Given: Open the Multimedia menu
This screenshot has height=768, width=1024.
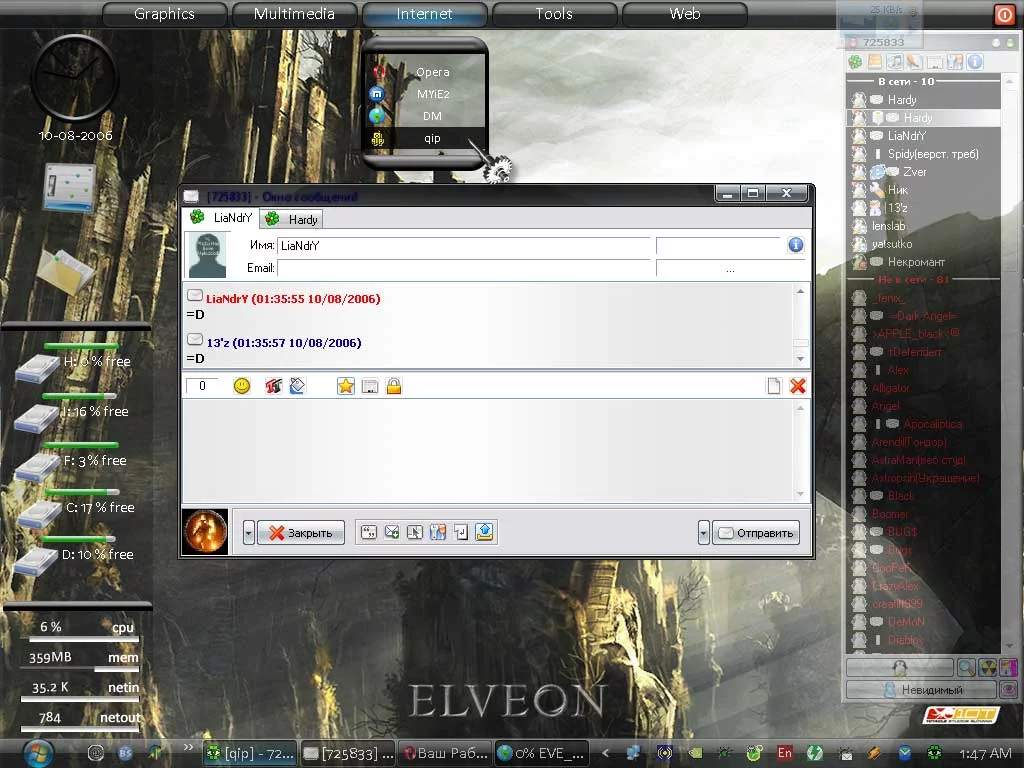Looking at the screenshot, I should [294, 14].
